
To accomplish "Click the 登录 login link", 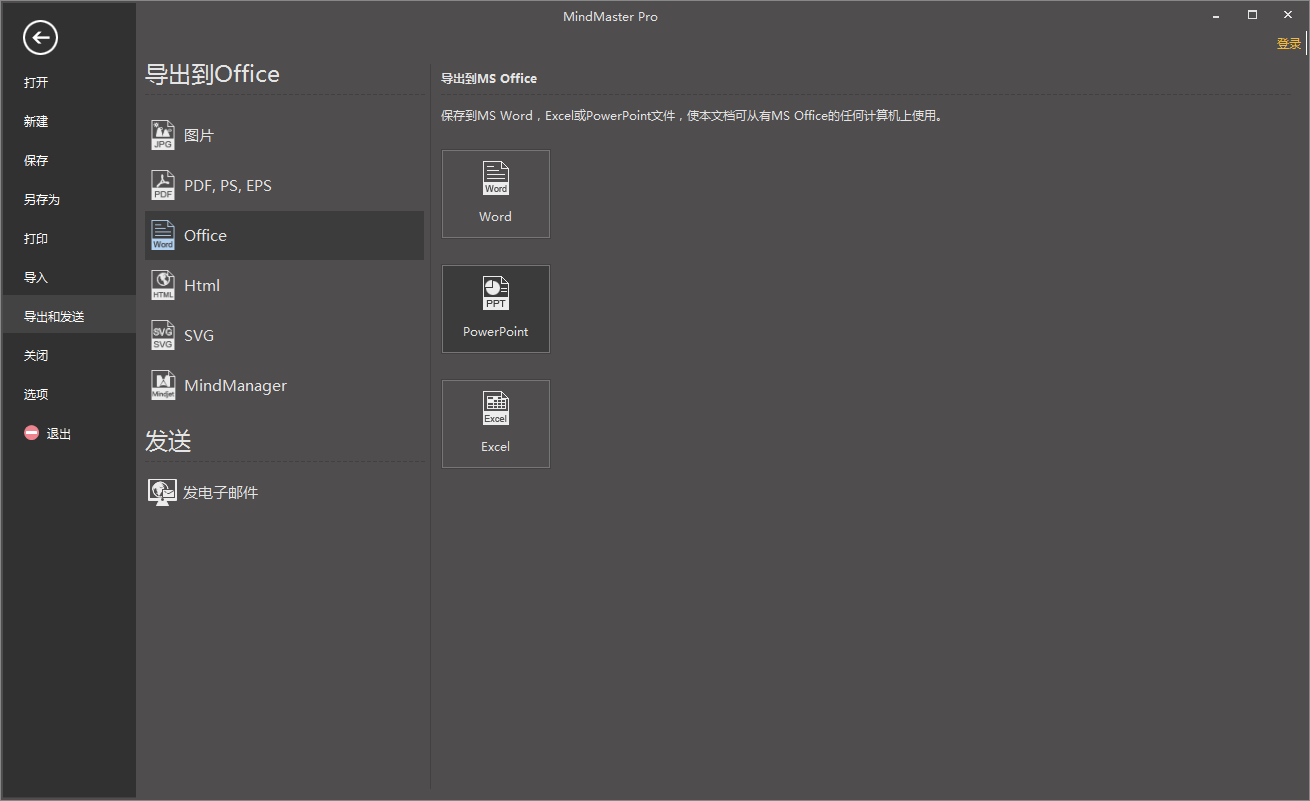I will click(x=1289, y=43).
